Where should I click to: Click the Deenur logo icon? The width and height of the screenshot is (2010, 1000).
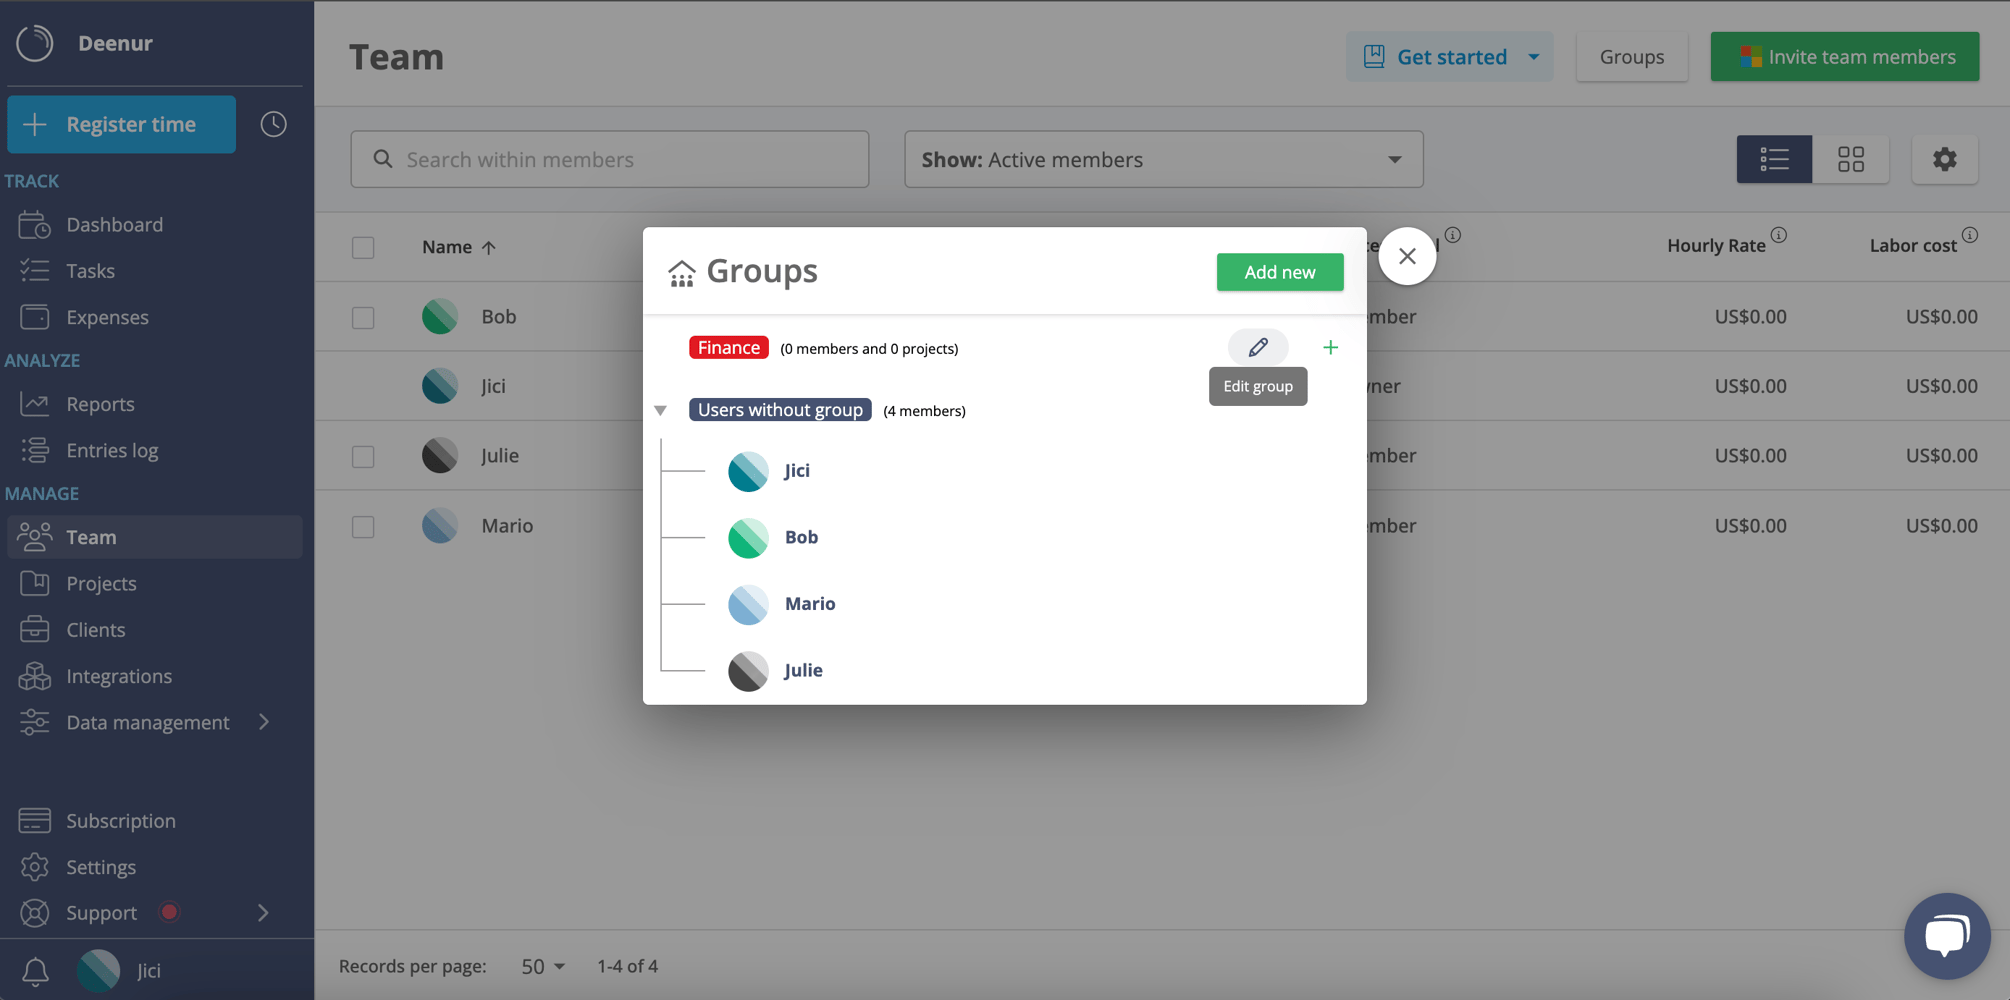tap(35, 43)
